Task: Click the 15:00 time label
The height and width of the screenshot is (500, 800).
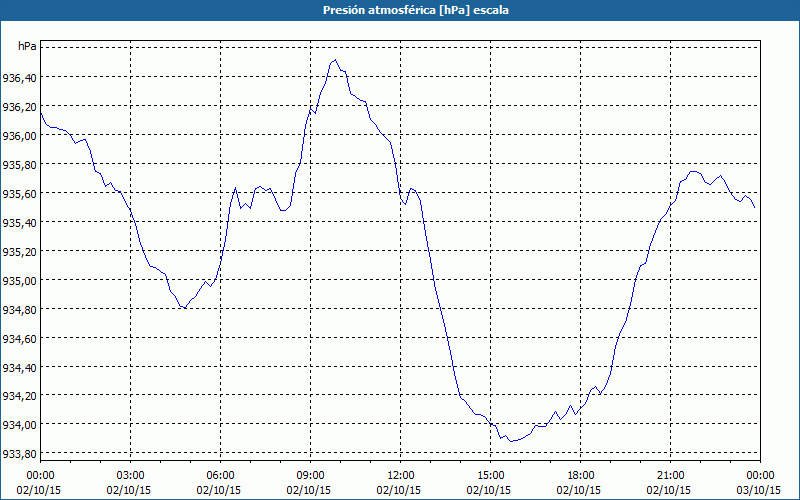Action: click(x=490, y=476)
